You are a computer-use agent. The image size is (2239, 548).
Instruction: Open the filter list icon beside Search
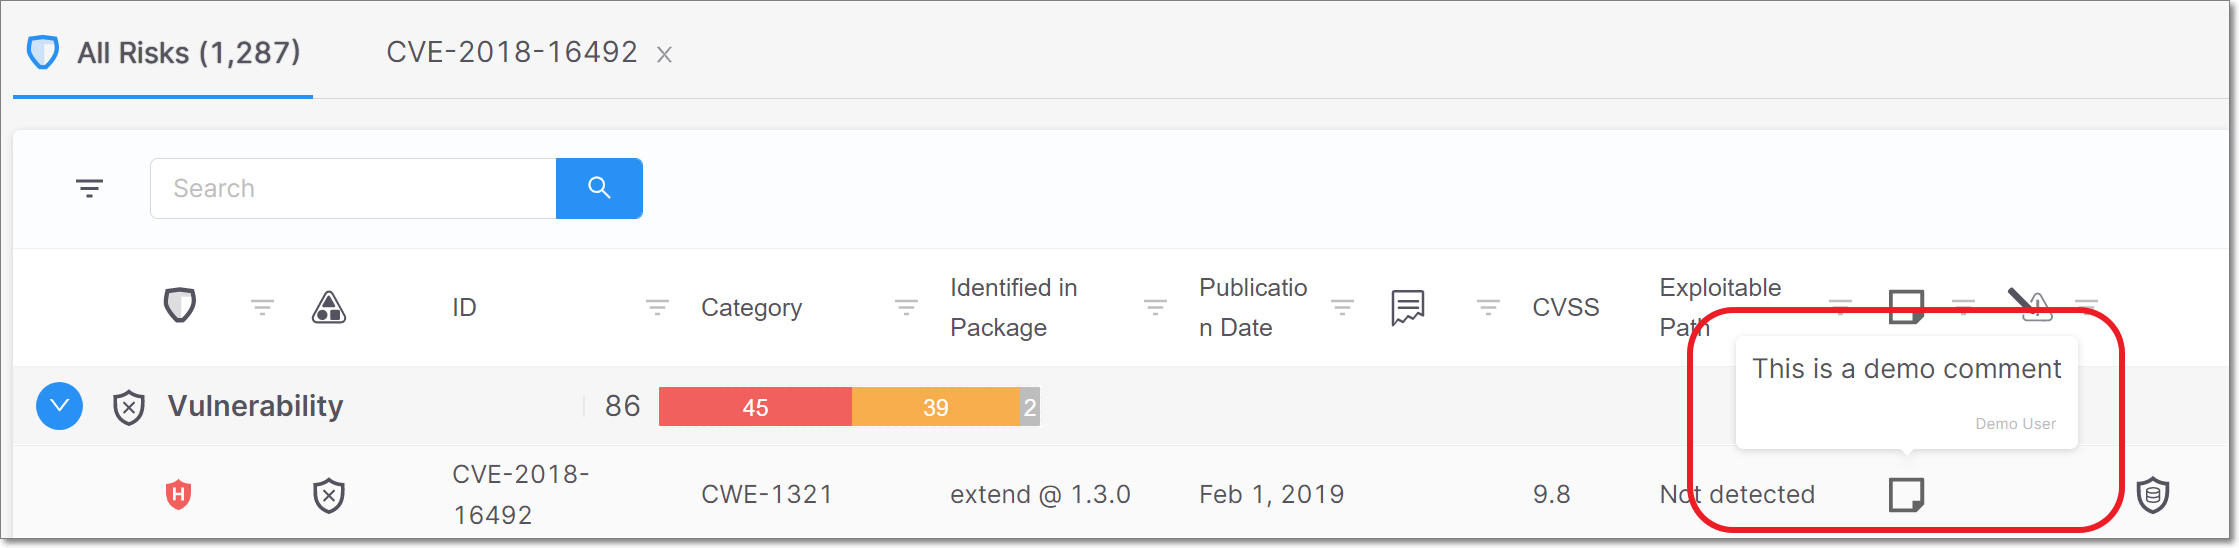point(90,188)
